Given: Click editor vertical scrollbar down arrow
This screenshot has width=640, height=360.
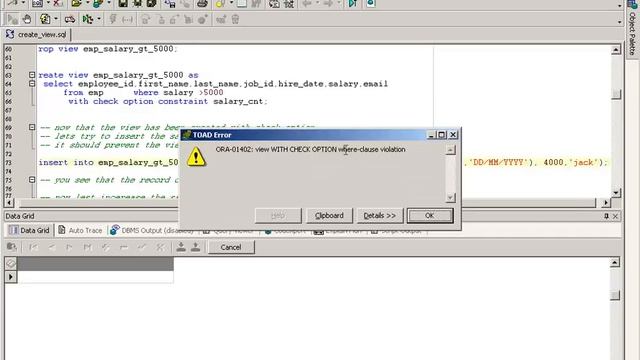Looking at the screenshot, I should (616, 192).
